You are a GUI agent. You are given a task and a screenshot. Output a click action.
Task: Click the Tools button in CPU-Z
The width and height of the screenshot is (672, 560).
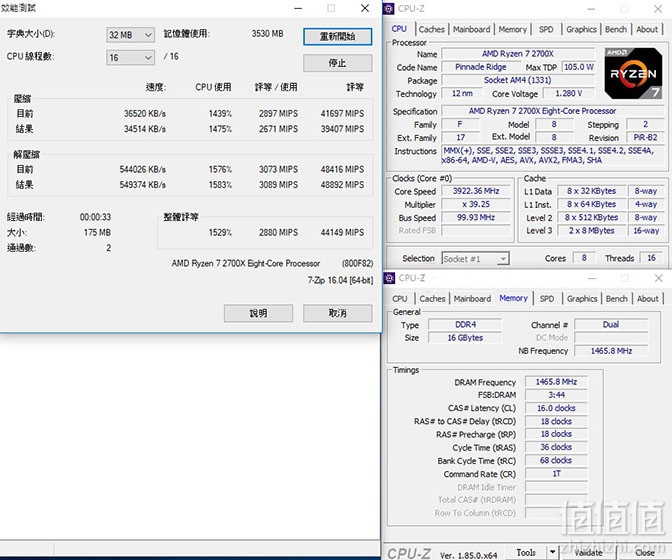click(x=526, y=552)
